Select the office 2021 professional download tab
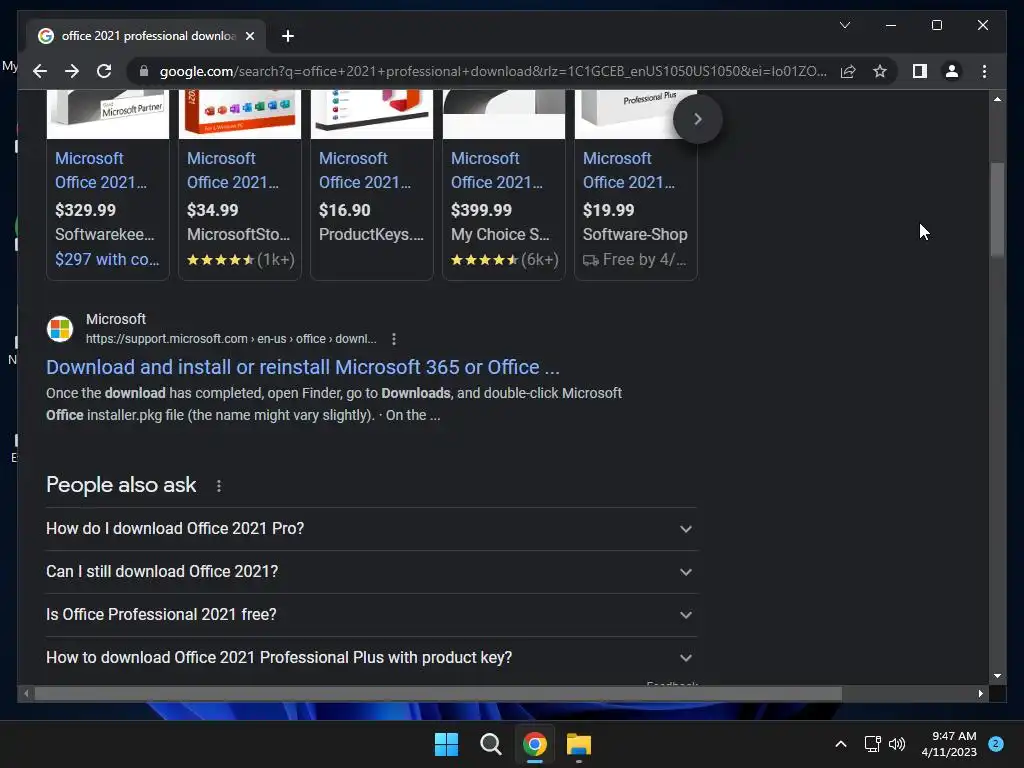This screenshot has height=768, width=1024. click(146, 36)
